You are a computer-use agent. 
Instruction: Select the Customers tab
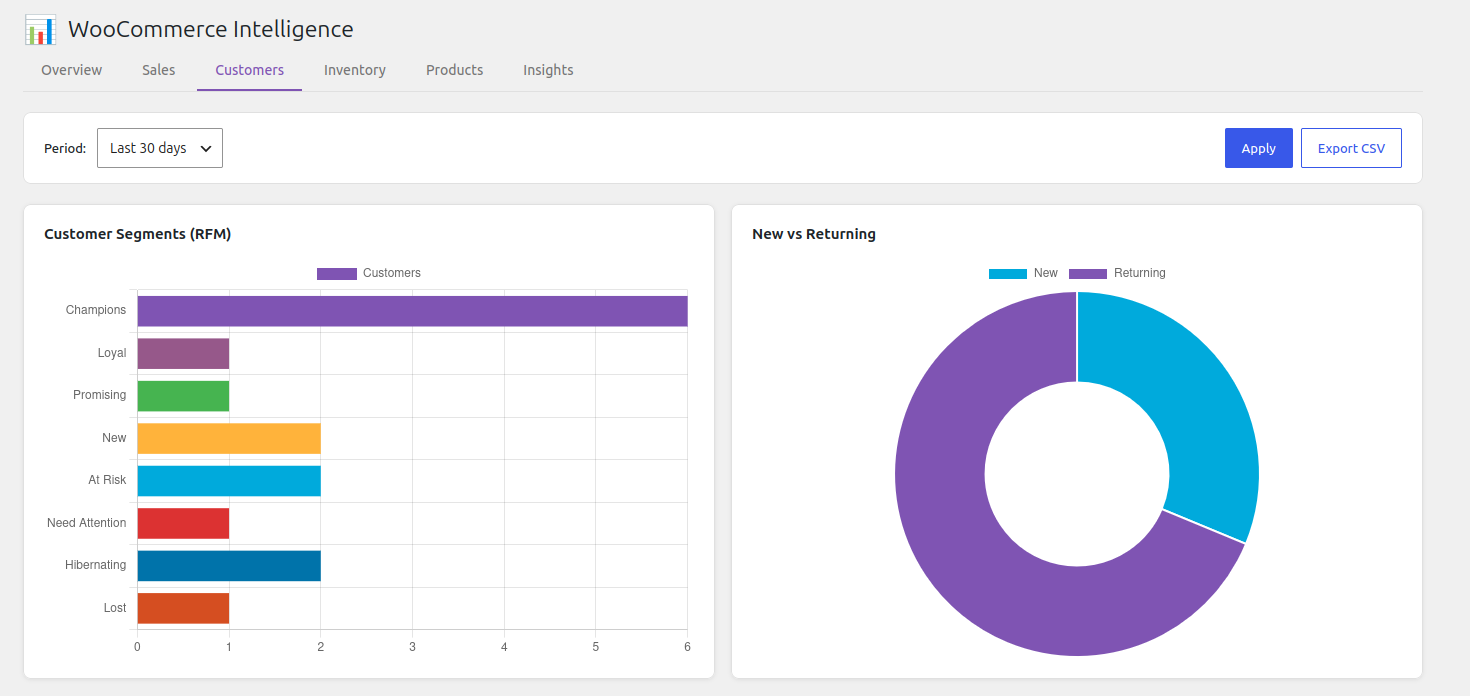[250, 70]
